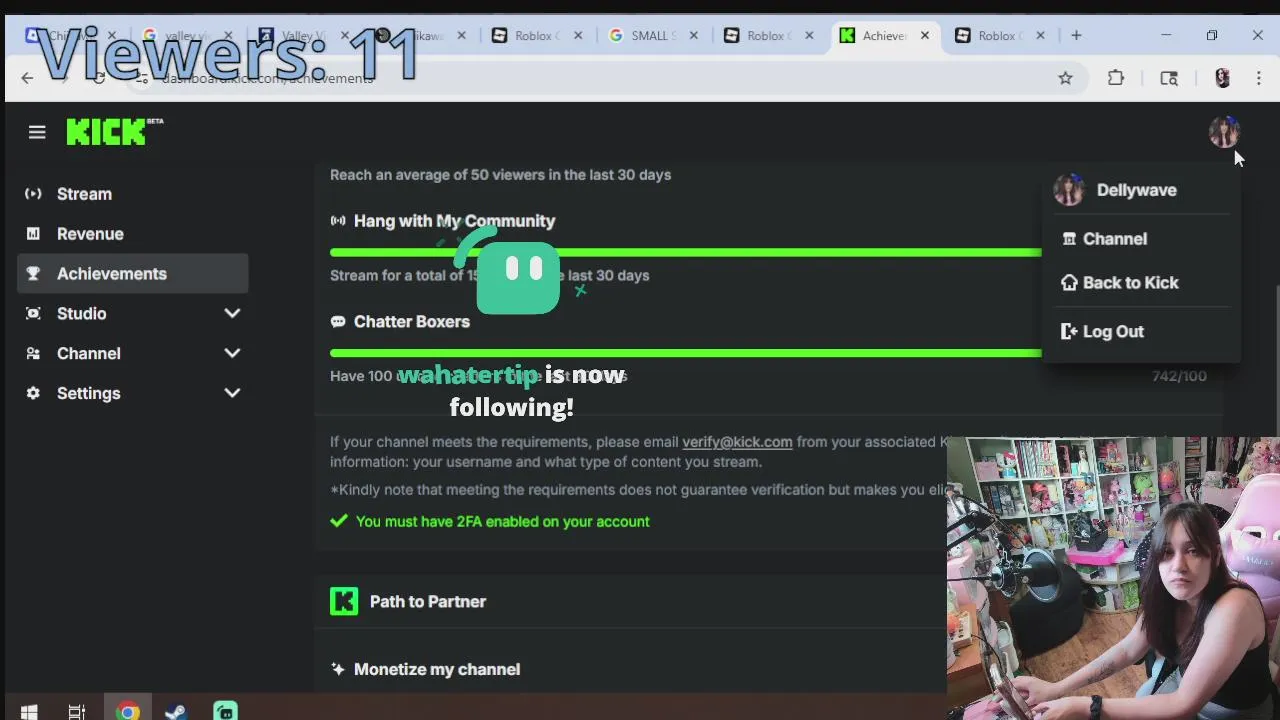1280x720 pixels.
Task: Open the green app on the taskbar
Action: tap(225, 711)
